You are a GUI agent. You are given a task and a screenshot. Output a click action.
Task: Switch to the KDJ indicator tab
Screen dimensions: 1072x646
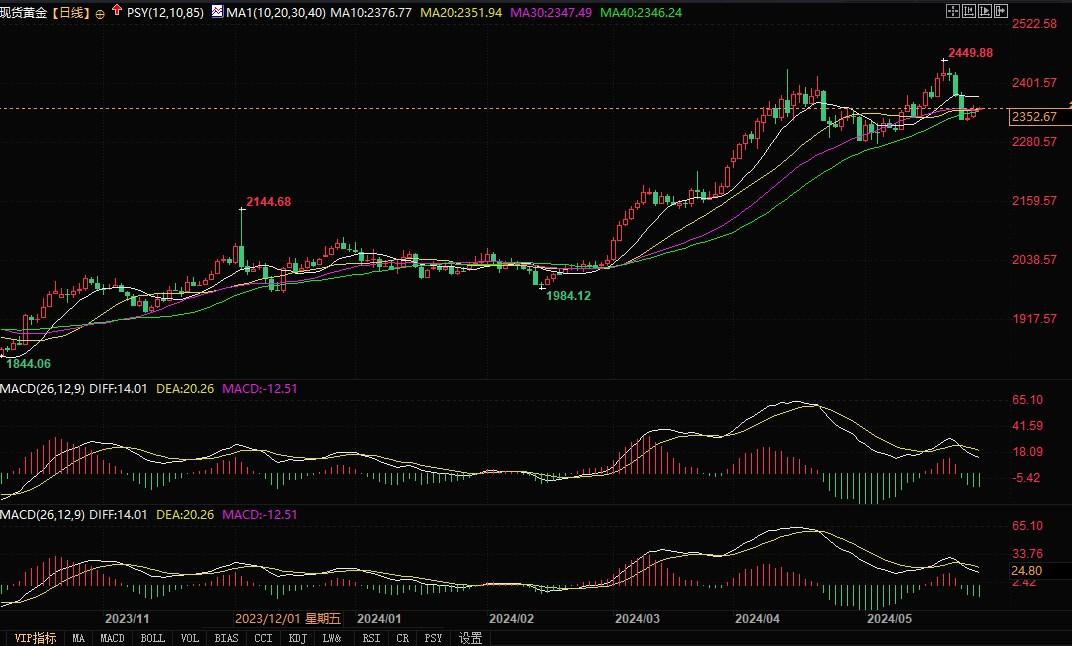tap(297, 638)
